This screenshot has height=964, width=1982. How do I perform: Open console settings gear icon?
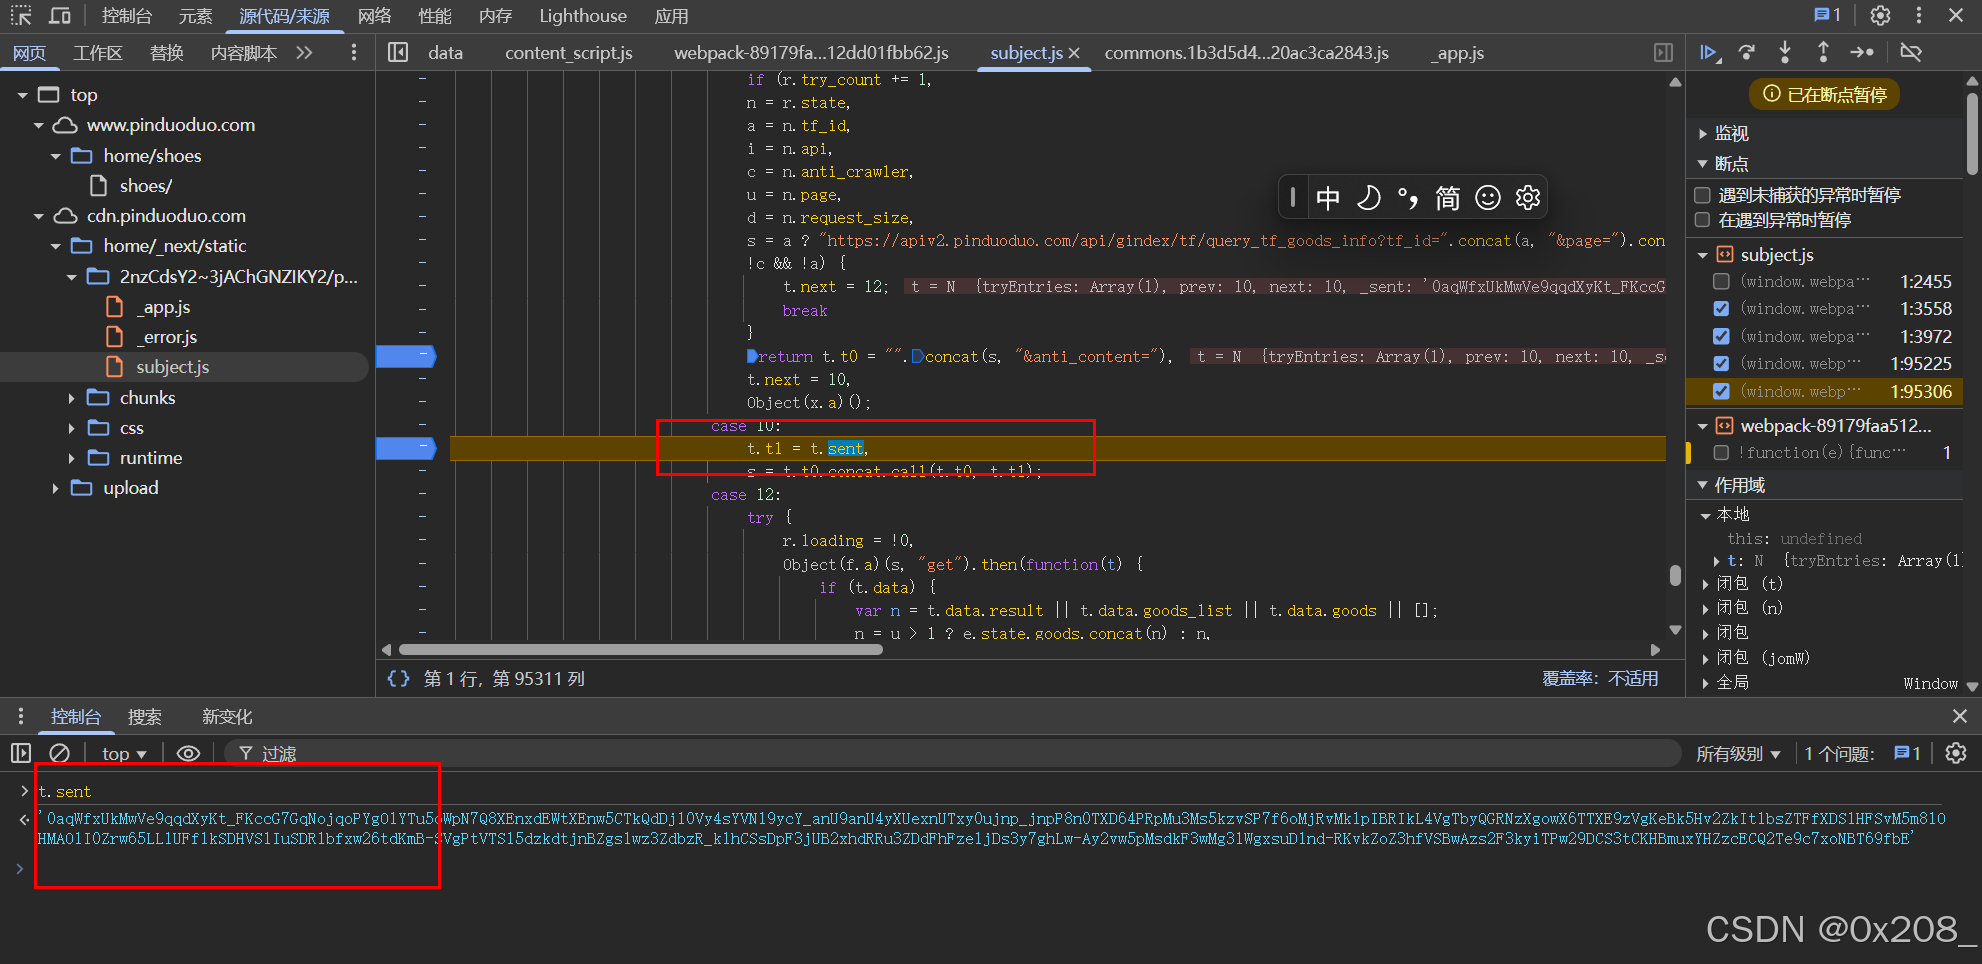pos(1956,753)
